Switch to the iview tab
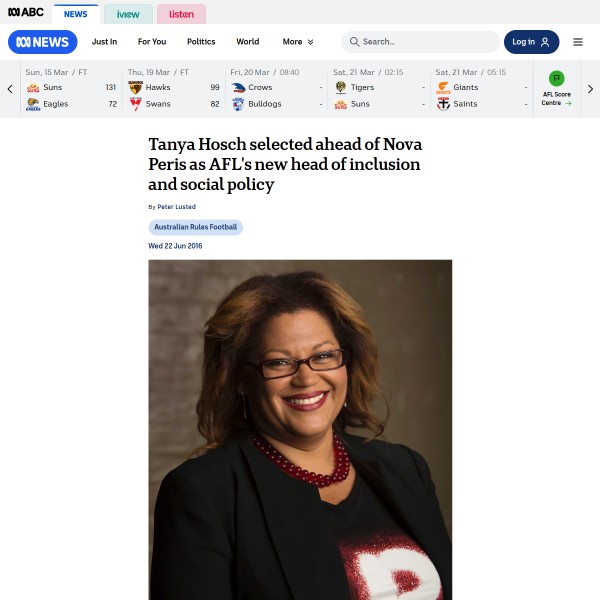 coord(128,14)
